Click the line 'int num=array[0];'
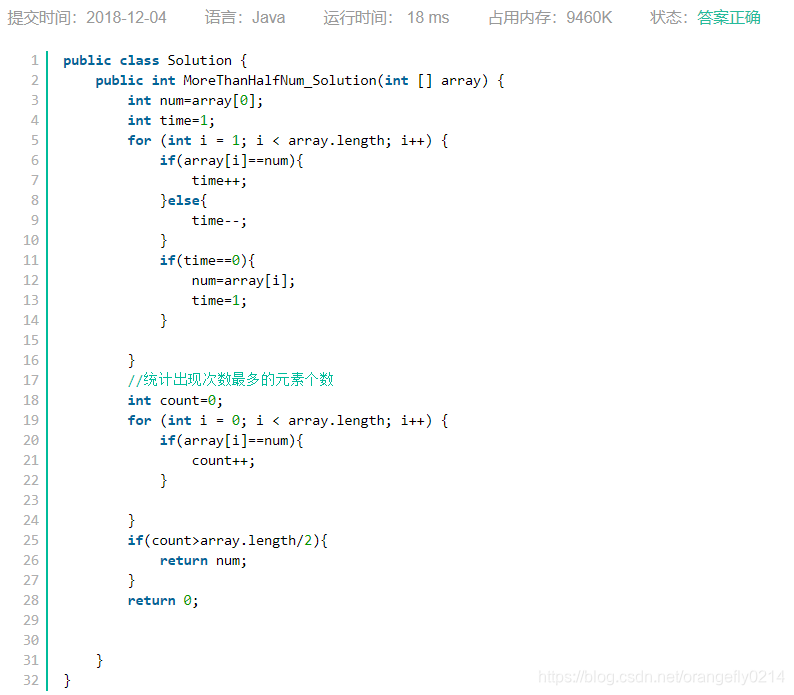This screenshot has width=794, height=695. click(x=195, y=100)
